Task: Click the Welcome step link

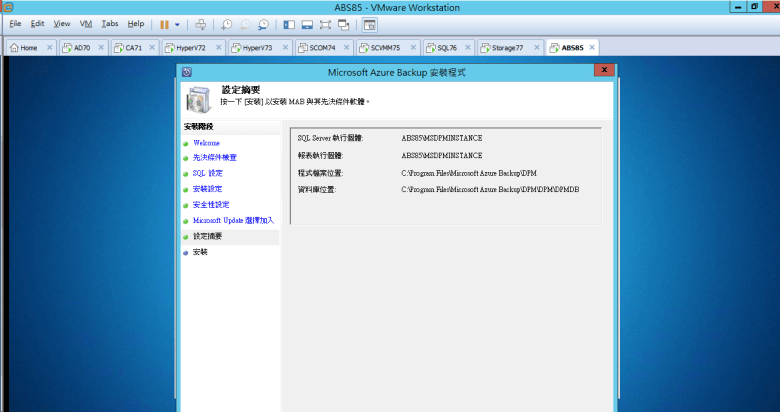Action: point(206,143)
